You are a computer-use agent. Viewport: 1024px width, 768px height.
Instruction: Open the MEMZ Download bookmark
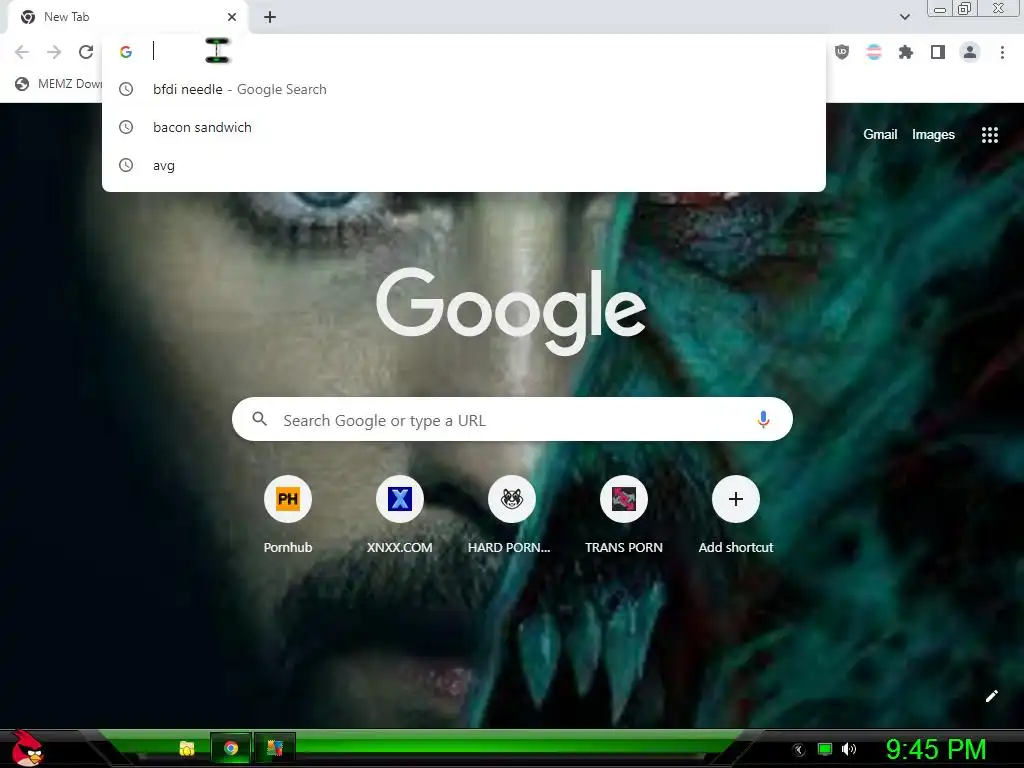coord(59,84)
